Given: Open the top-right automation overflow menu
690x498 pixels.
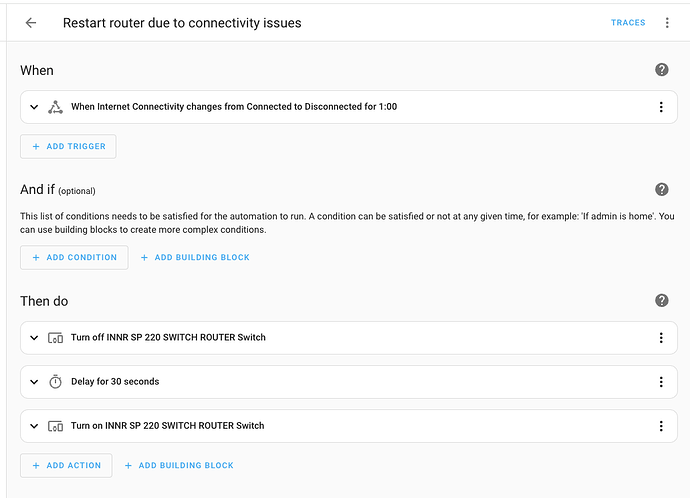Looking at the screenshot, I should [667, 23].
